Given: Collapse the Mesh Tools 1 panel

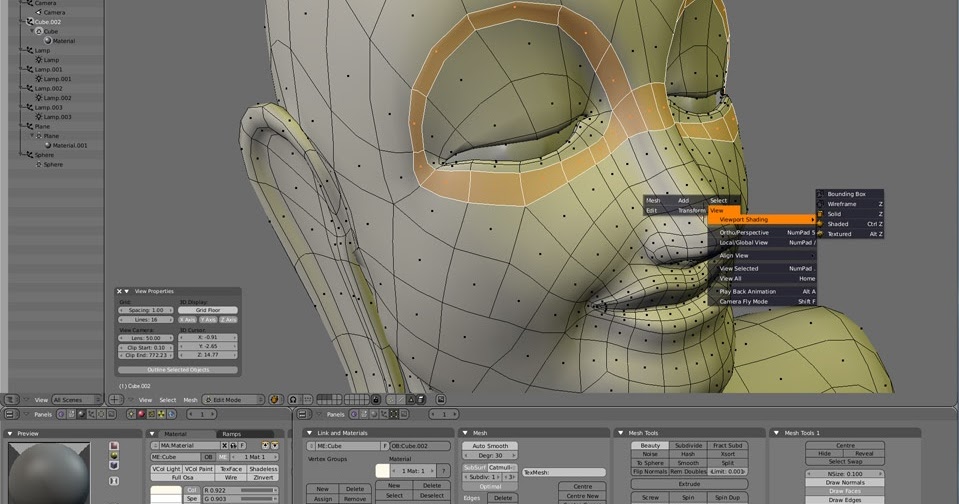Looking at the screenshot, I should tap(777, 433).
